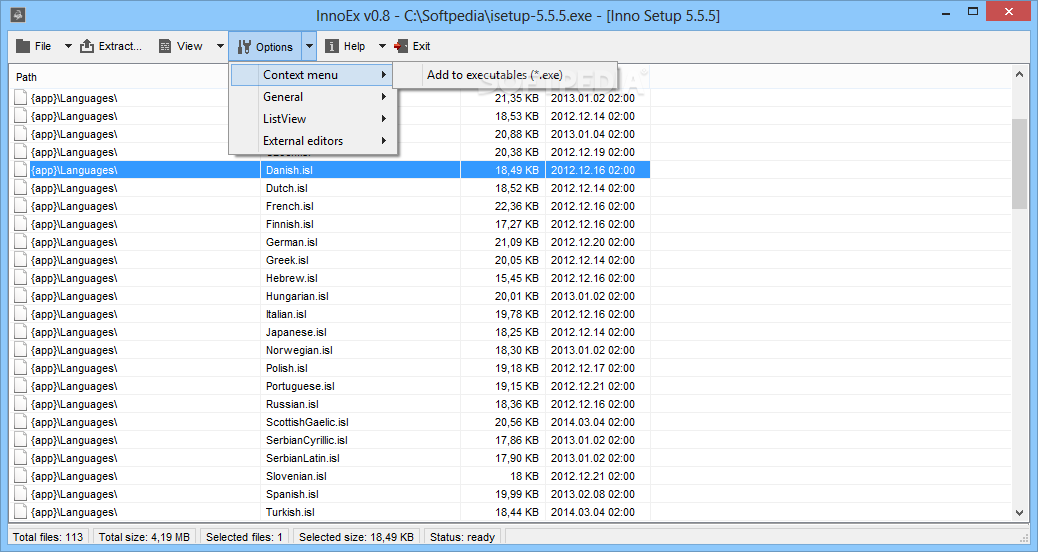Click file icon of Turkish.isl row
The image size is (1038, 552).
pyautogui.click(x=21, y=512)
